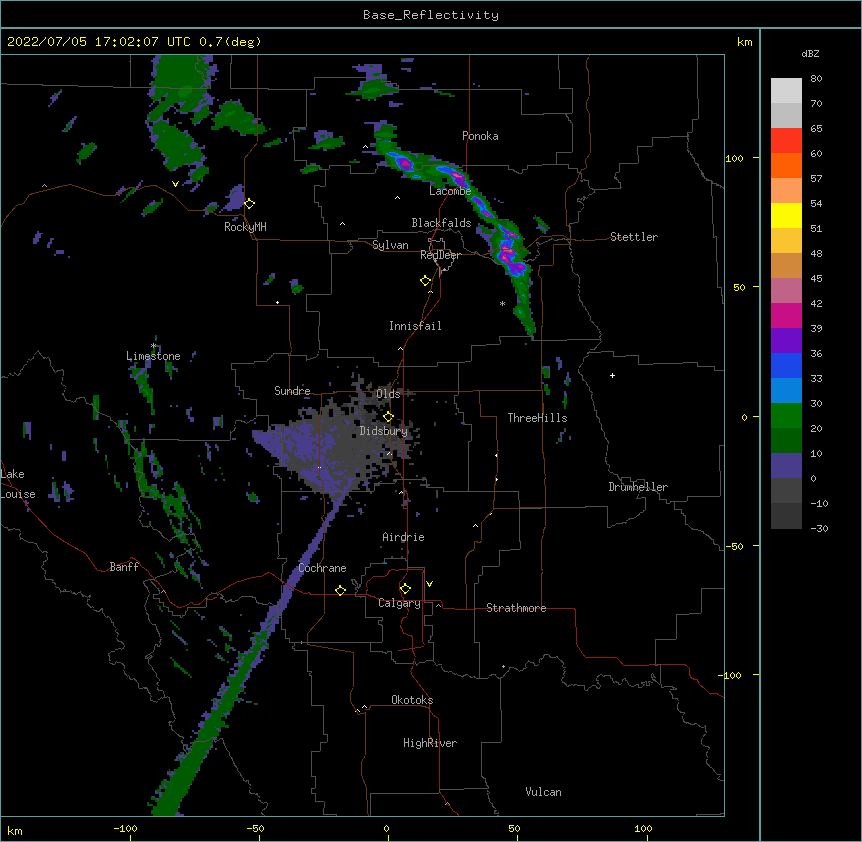Click the Airdrie town label
862x842 pixels.
(403, 537)
